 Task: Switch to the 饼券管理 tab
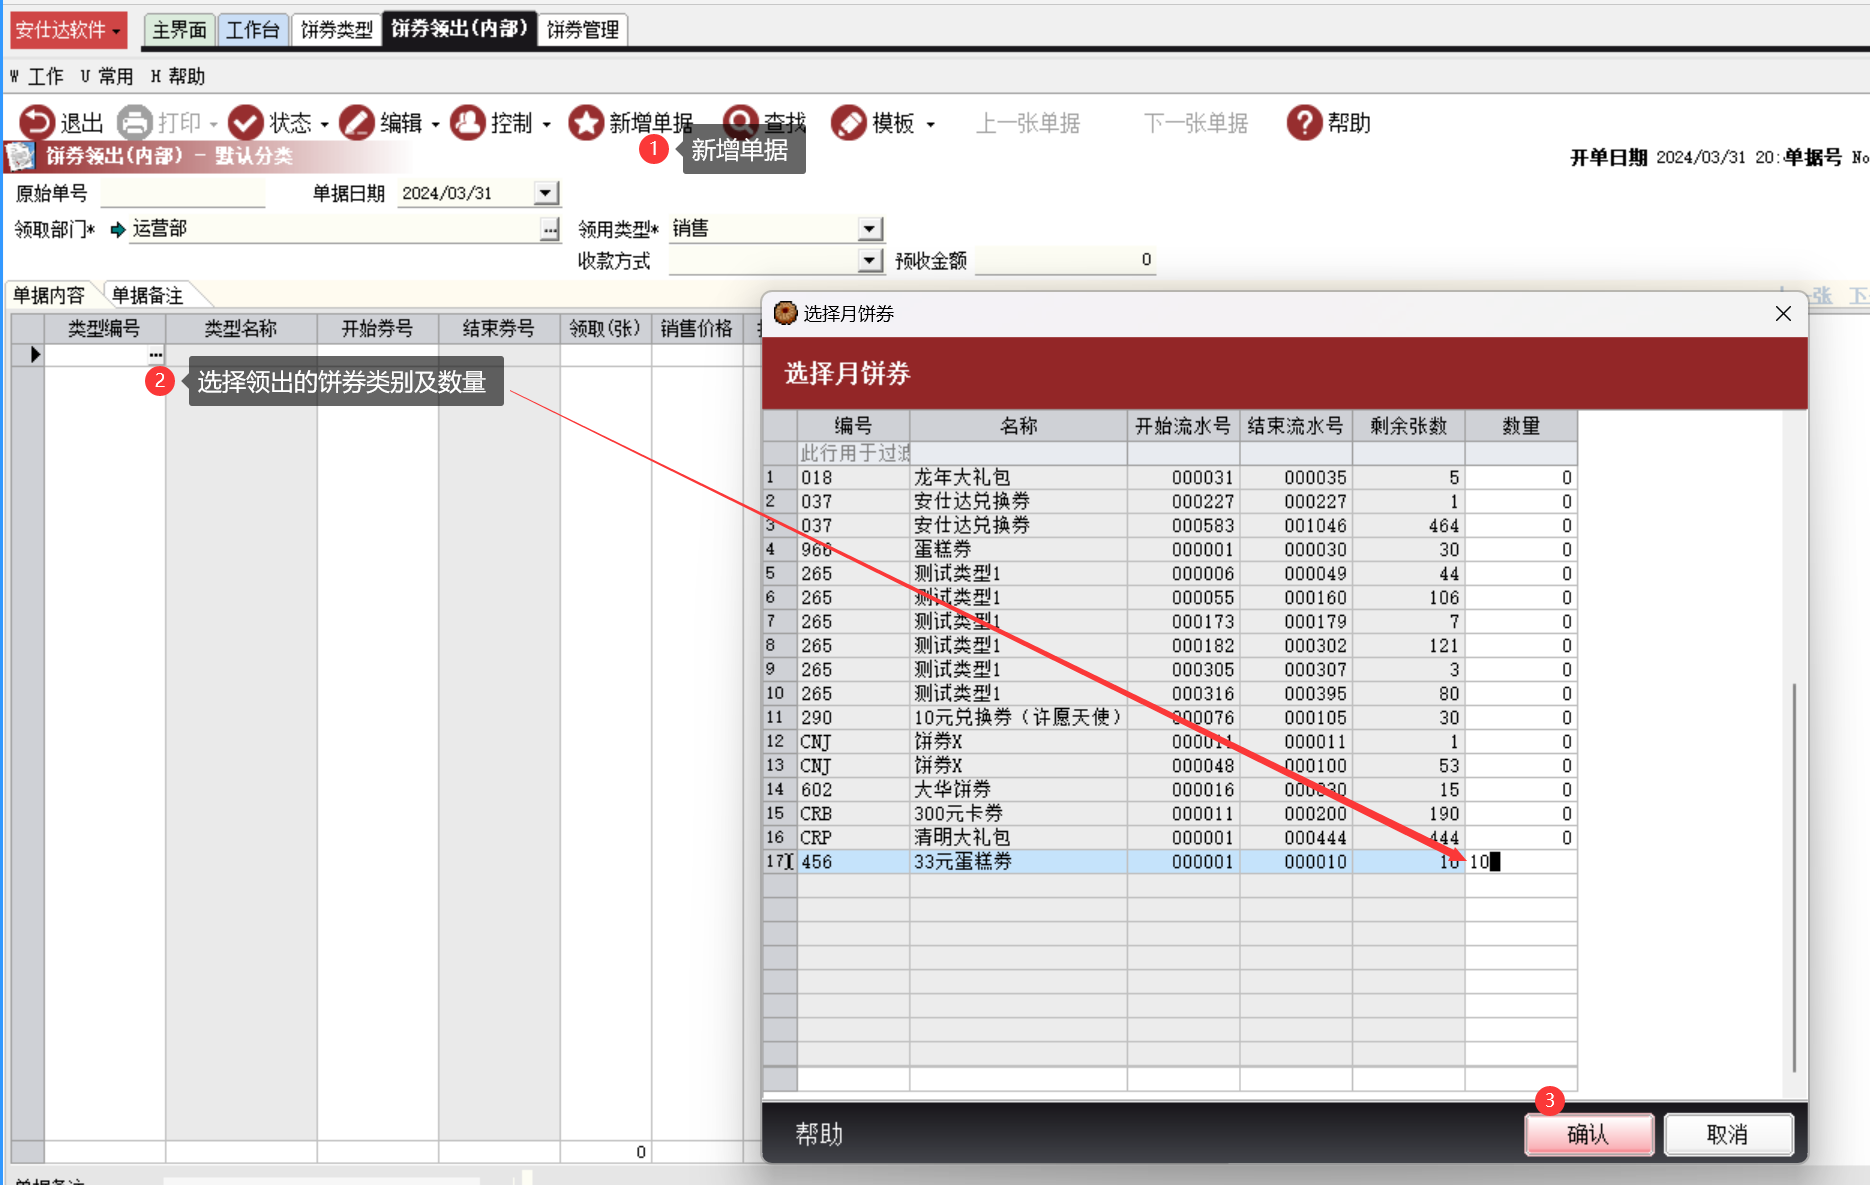pyautogui.click(x=583, y=30)
